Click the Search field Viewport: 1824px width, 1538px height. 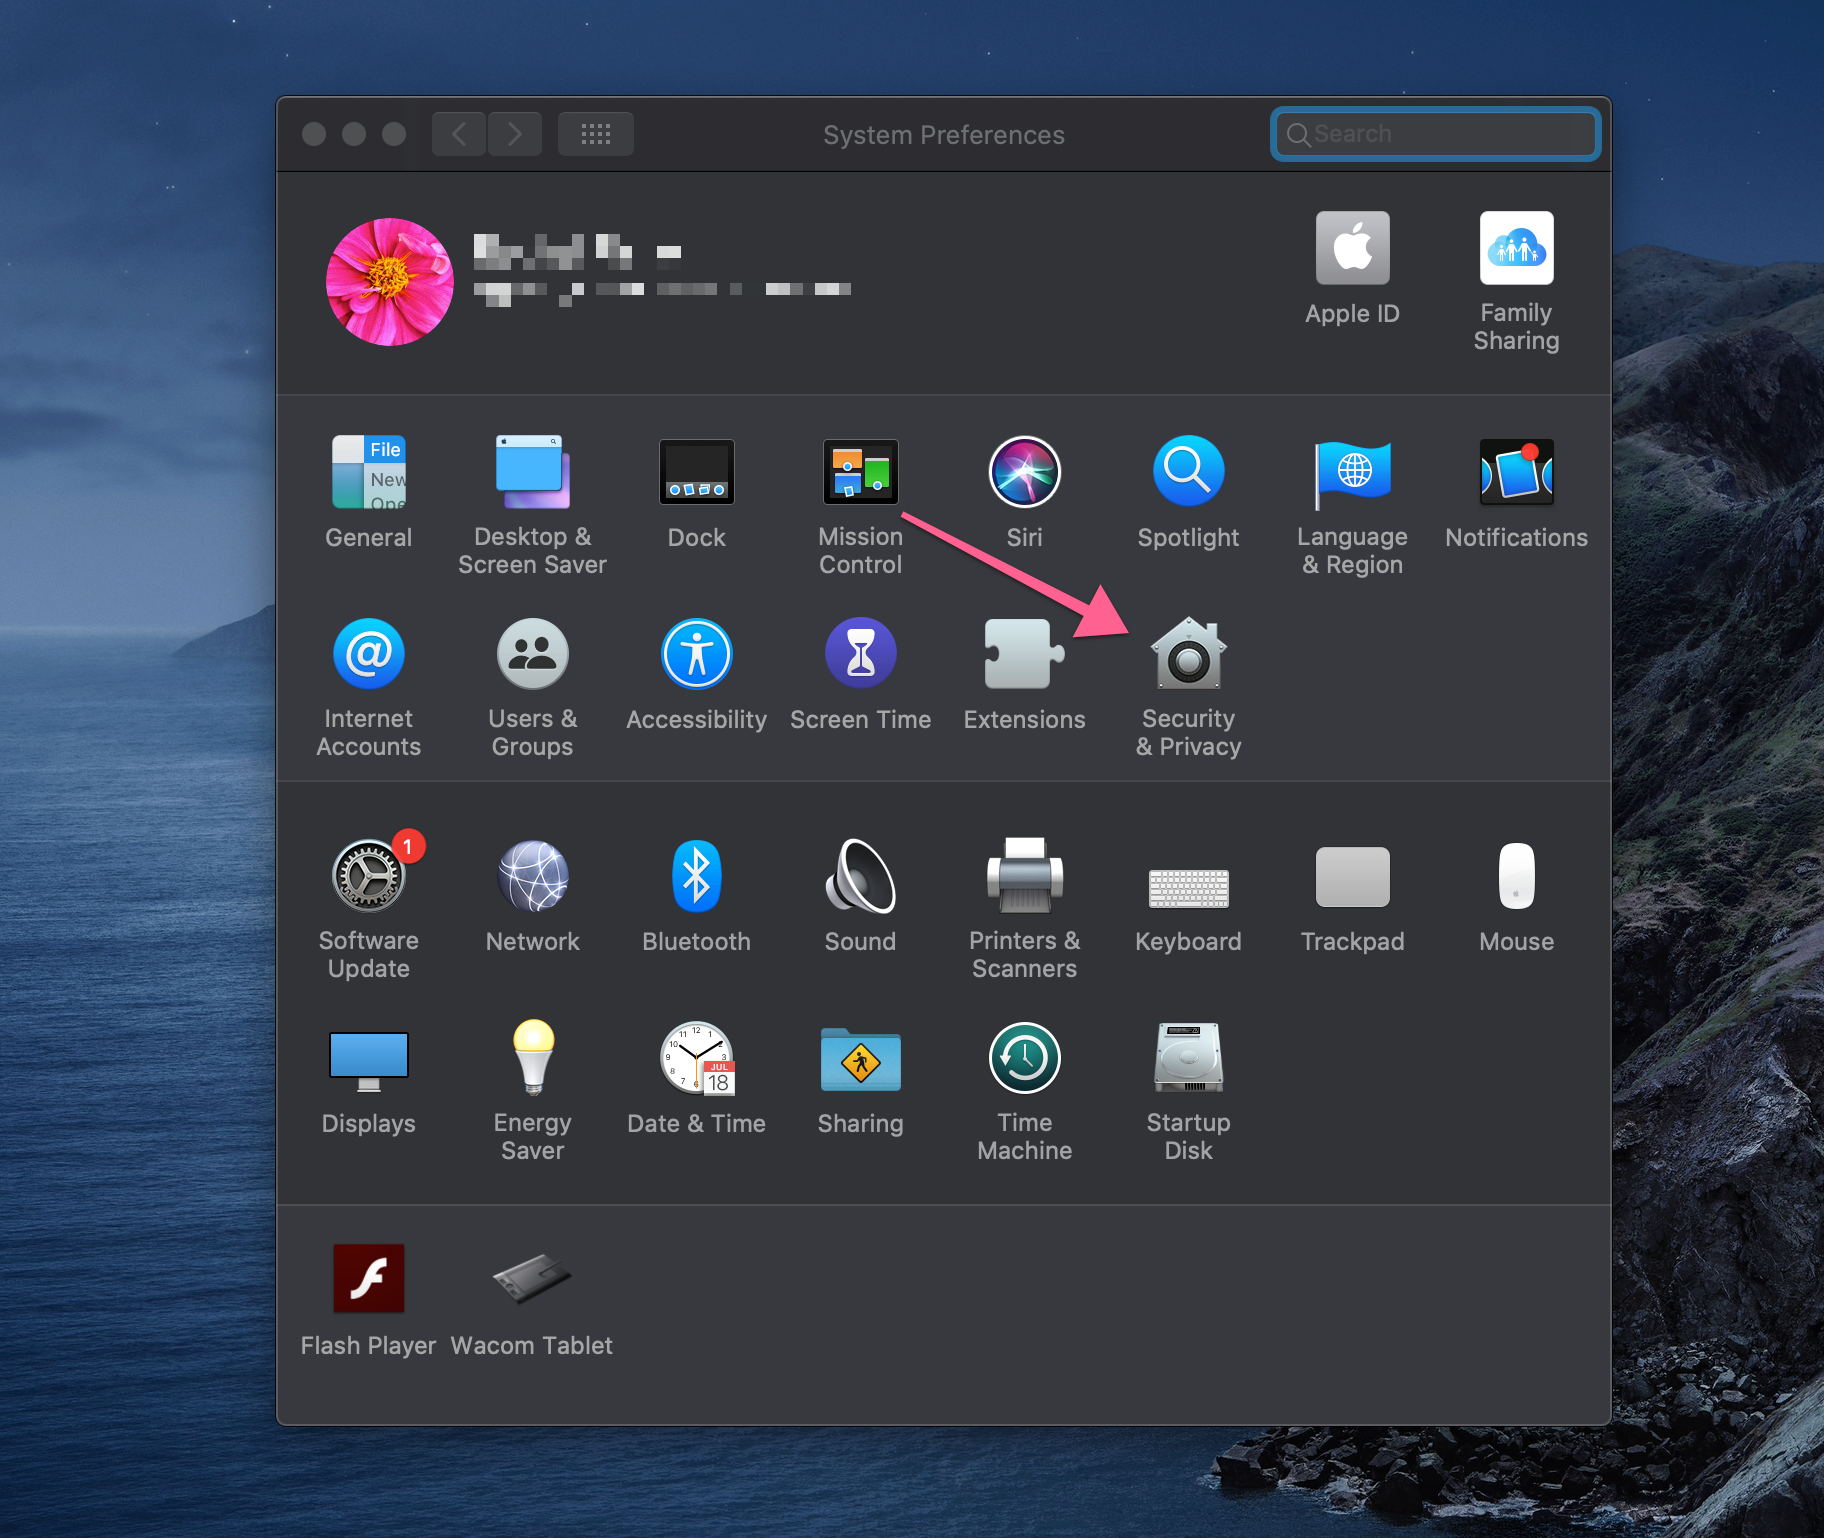point(1435,134)
